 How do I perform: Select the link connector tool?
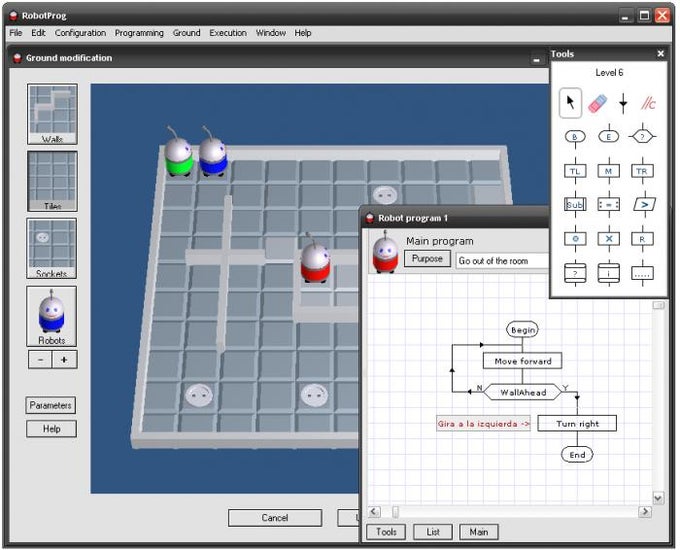tap(623, 103)
